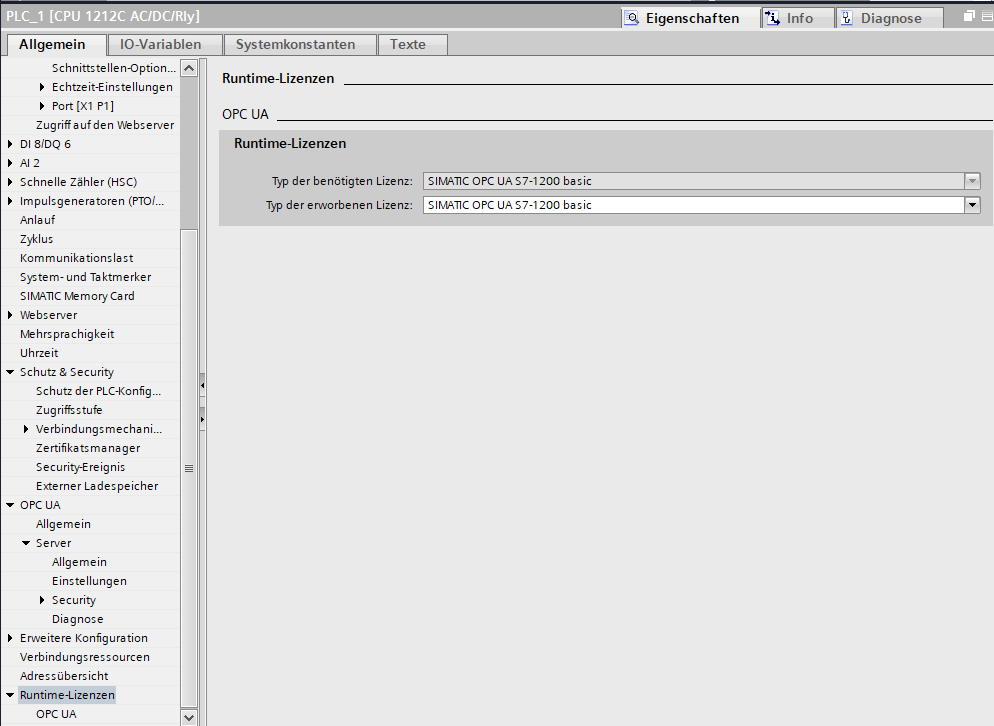The width and height of the screenshot is (994, 726).
Task: Select the IO-Variablen tab
Action: pos(160,44)
